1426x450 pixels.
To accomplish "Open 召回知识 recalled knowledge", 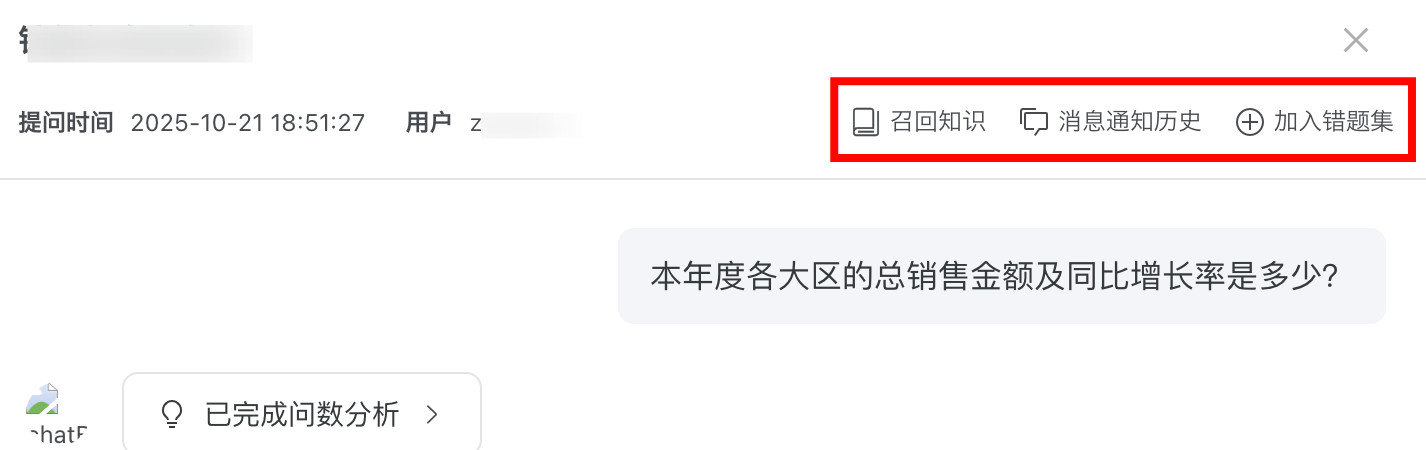I will click(x=919, y=123).
